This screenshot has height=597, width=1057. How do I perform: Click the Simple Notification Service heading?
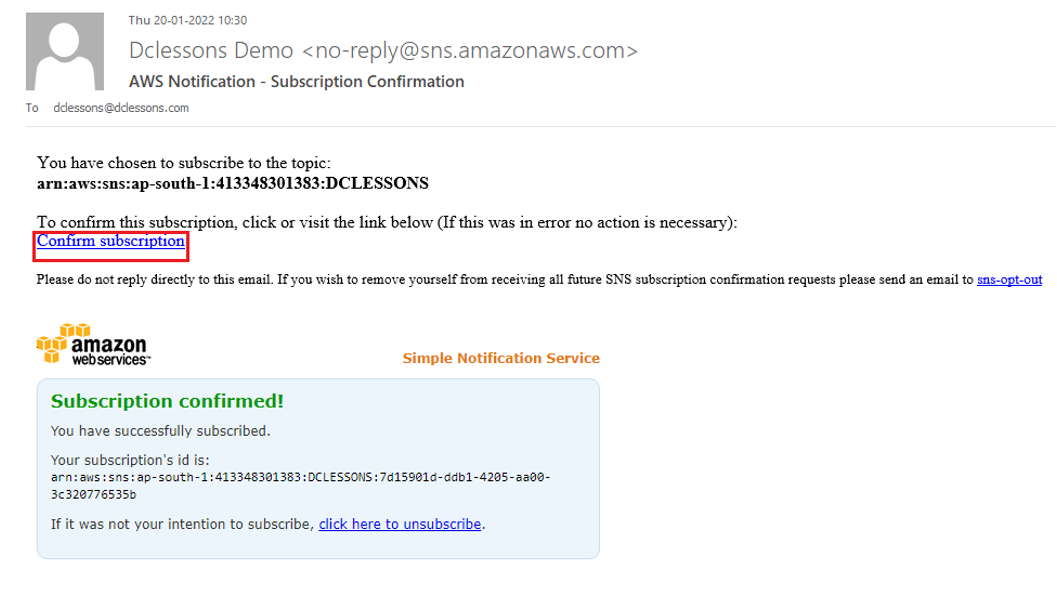pyautogui.click(x=501, y=358)
